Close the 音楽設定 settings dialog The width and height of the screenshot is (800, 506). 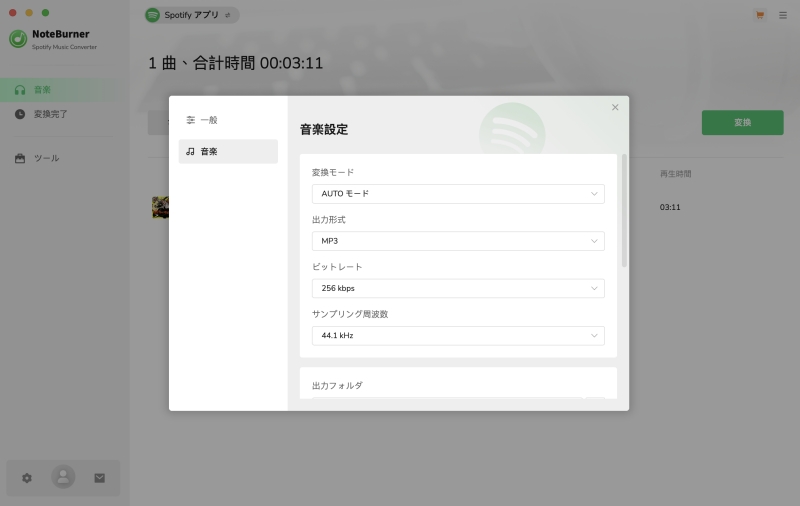click(x=615, y=107)
